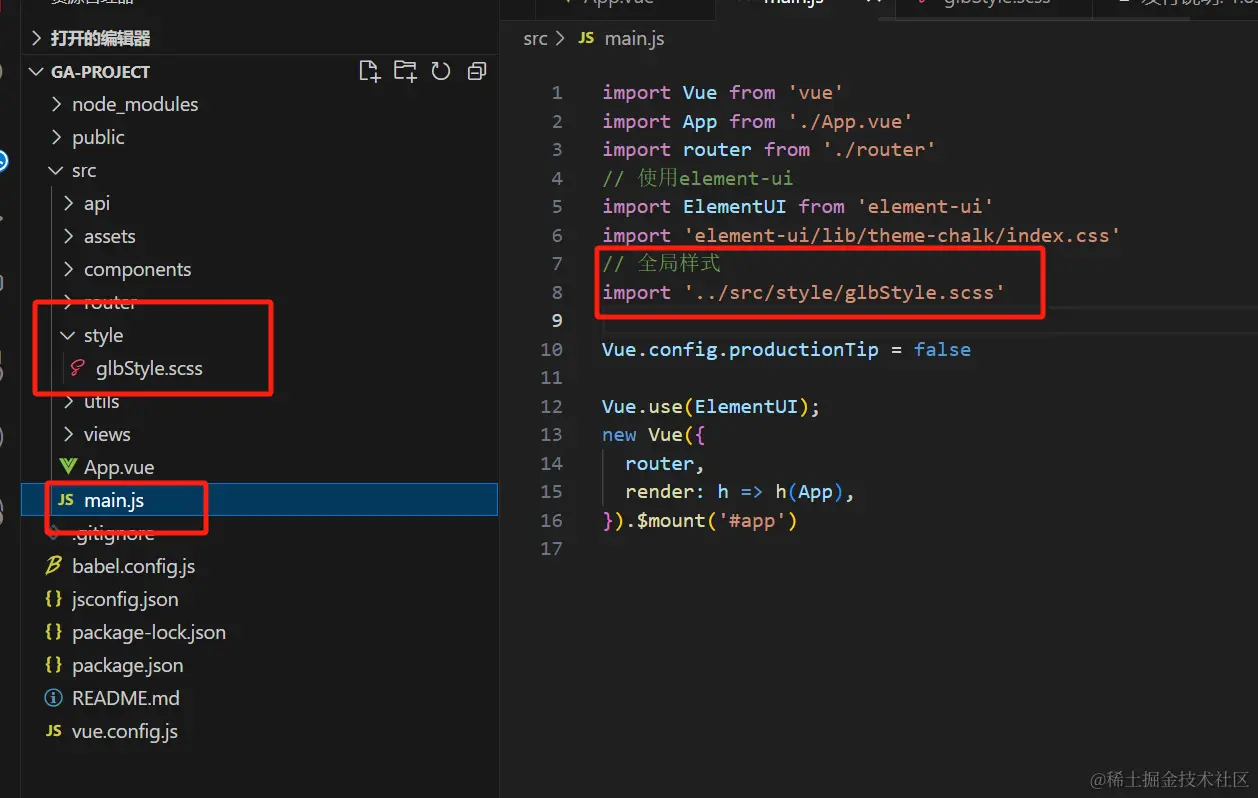Expand the node_modules folder

point(56,104)
